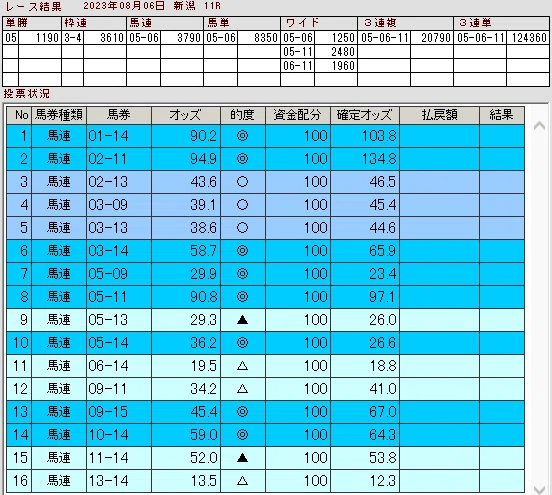This screenshot has width=552, height=495.
Task: Click the 資金配分 column header
Action: (298, 115)
